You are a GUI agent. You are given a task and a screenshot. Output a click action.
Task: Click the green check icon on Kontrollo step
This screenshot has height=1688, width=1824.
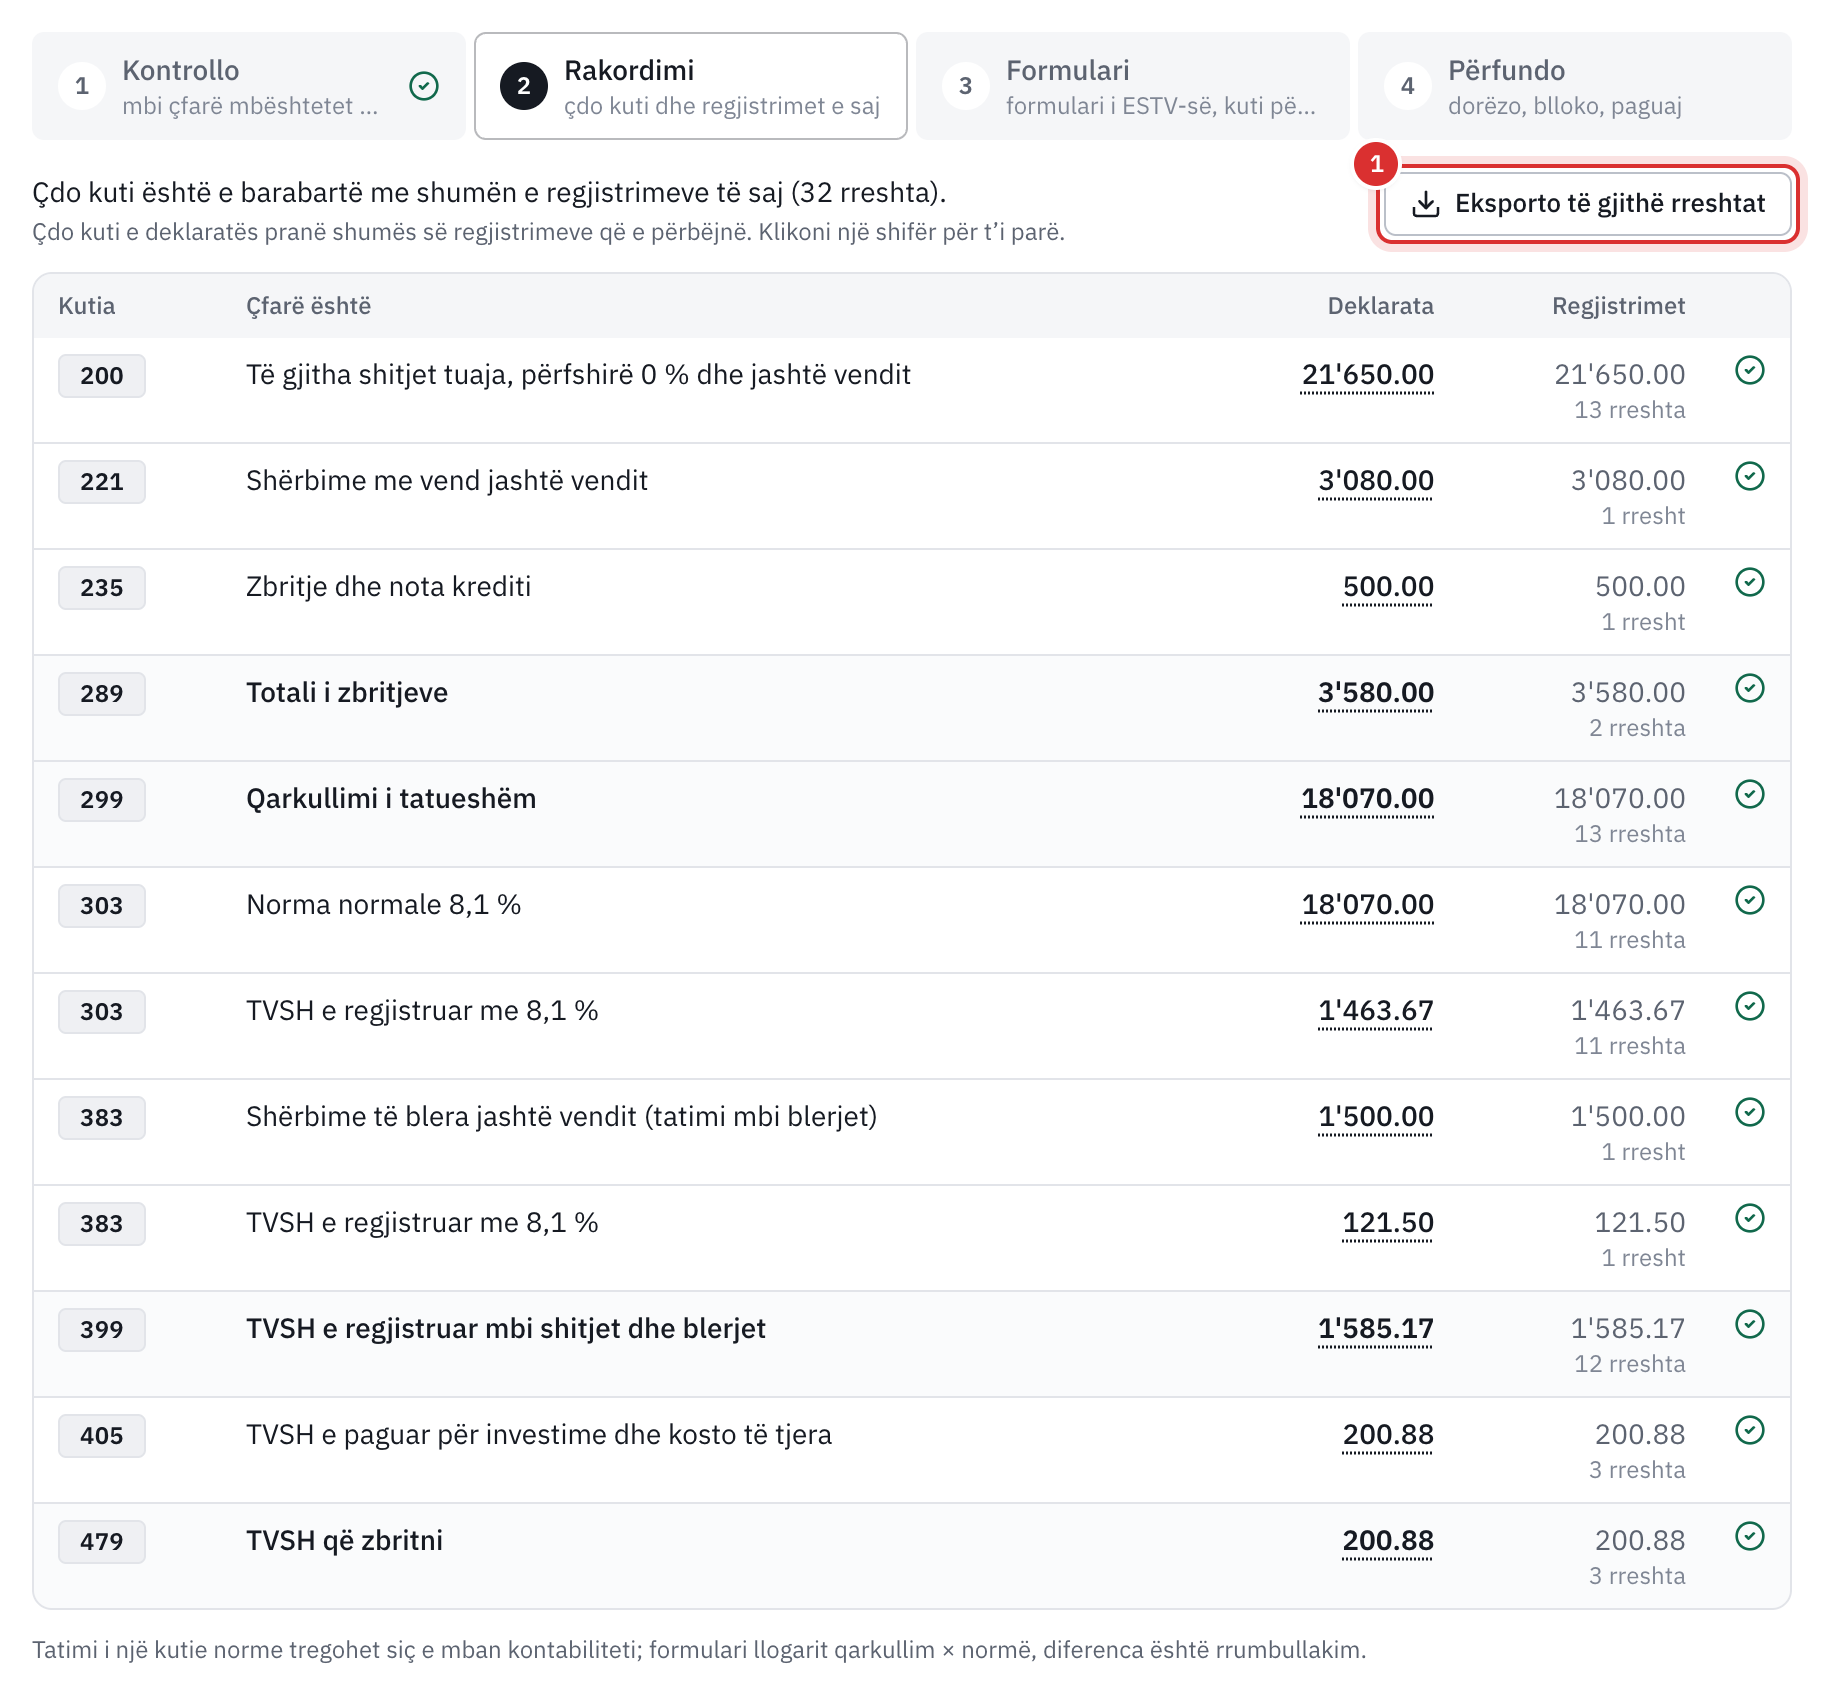pyautogui.click(x=424, y=86)
